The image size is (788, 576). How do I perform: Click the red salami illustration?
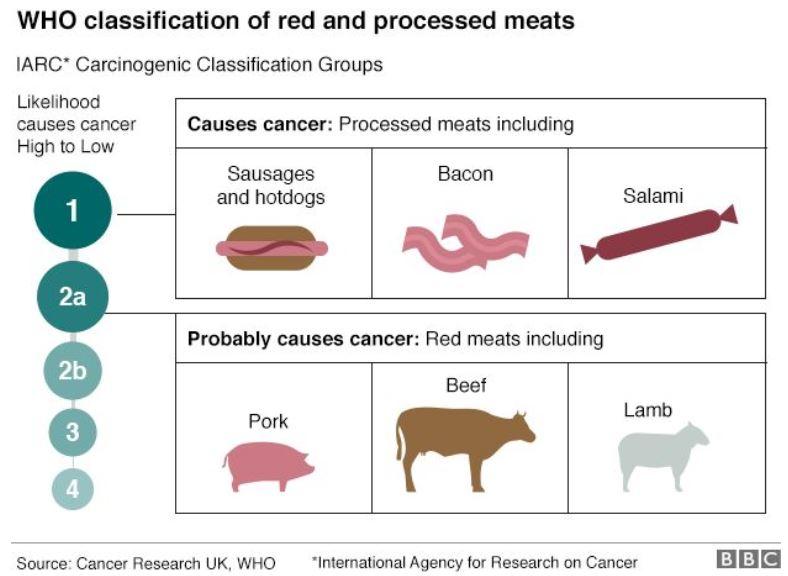(660, 235)
